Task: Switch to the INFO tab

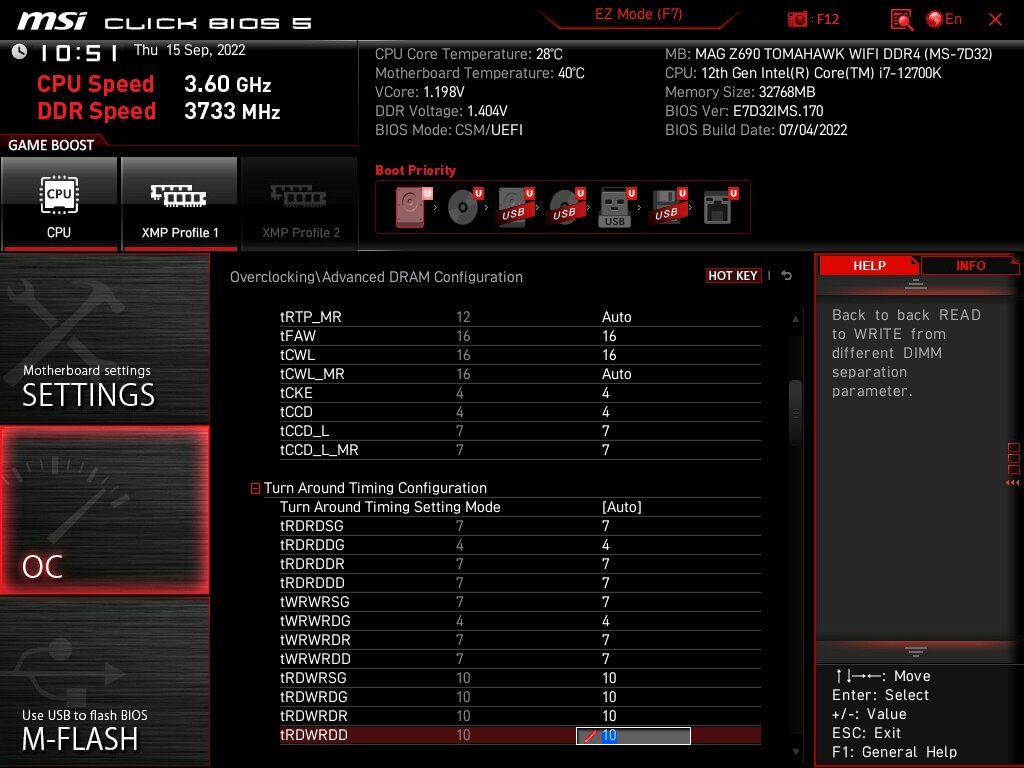Action: click(x=970, y=265)
